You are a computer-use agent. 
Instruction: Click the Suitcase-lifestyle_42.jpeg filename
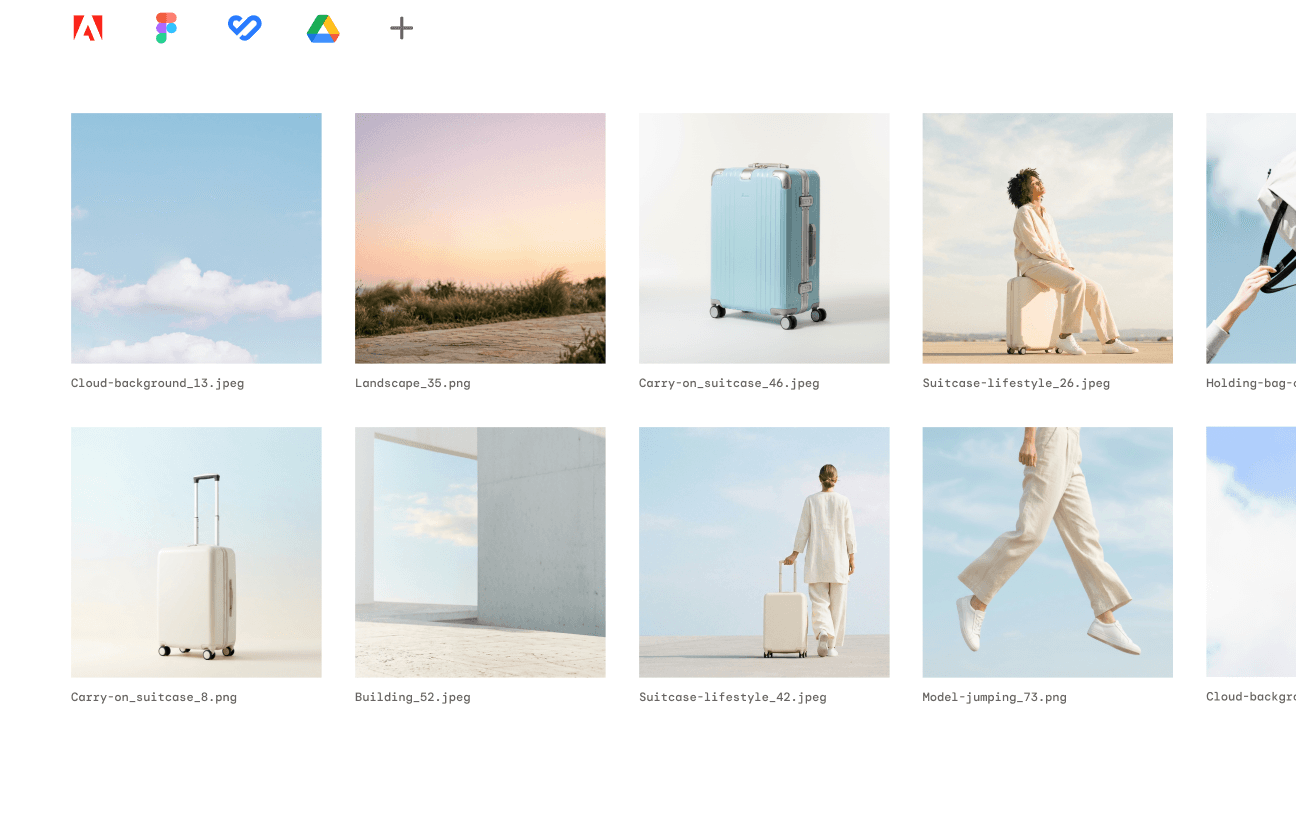coord(733,697)
